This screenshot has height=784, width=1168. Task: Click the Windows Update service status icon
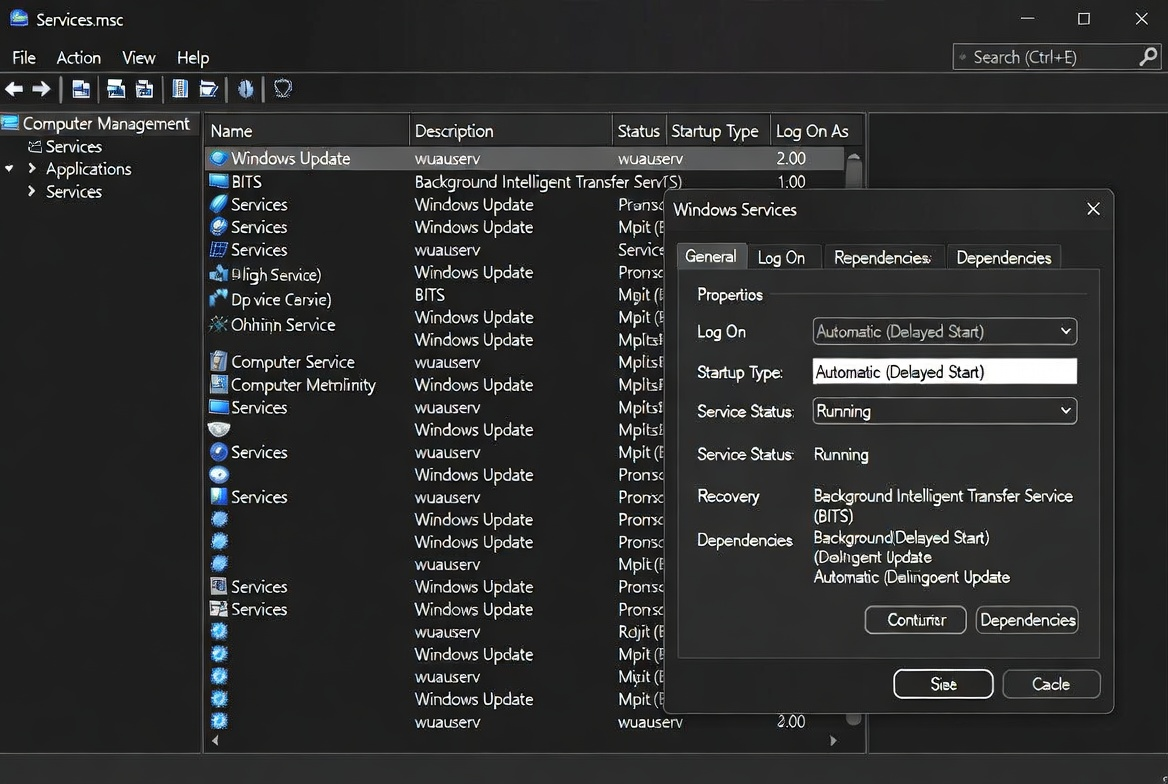coord(219,158)
